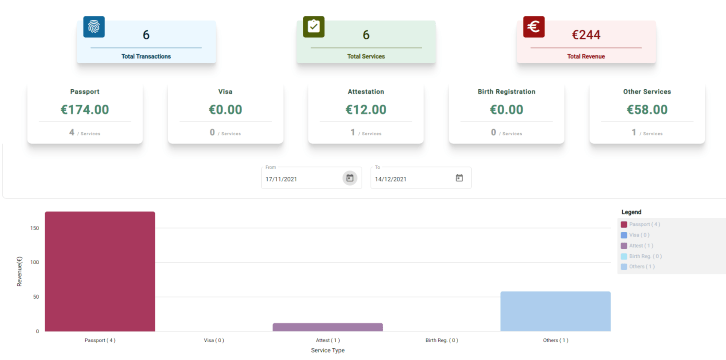
Task: Click the clipboard check Total Services icon
Action: pyautogui.click(x=313, y=27)
